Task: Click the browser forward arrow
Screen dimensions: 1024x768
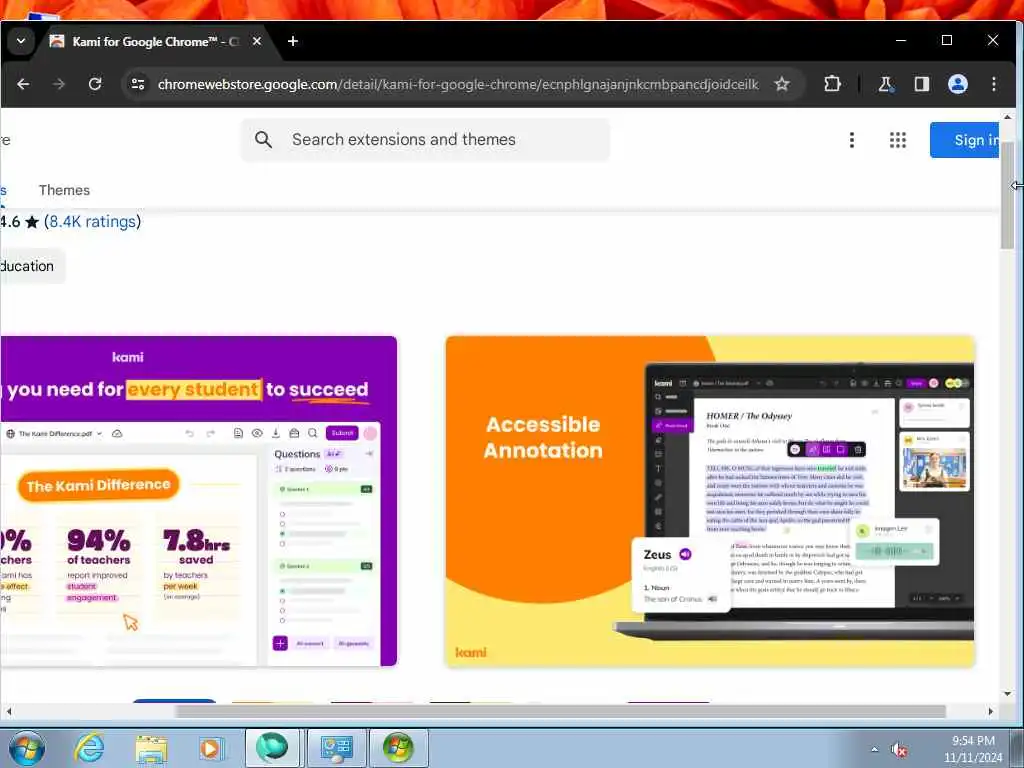Action: pos(59,84)
